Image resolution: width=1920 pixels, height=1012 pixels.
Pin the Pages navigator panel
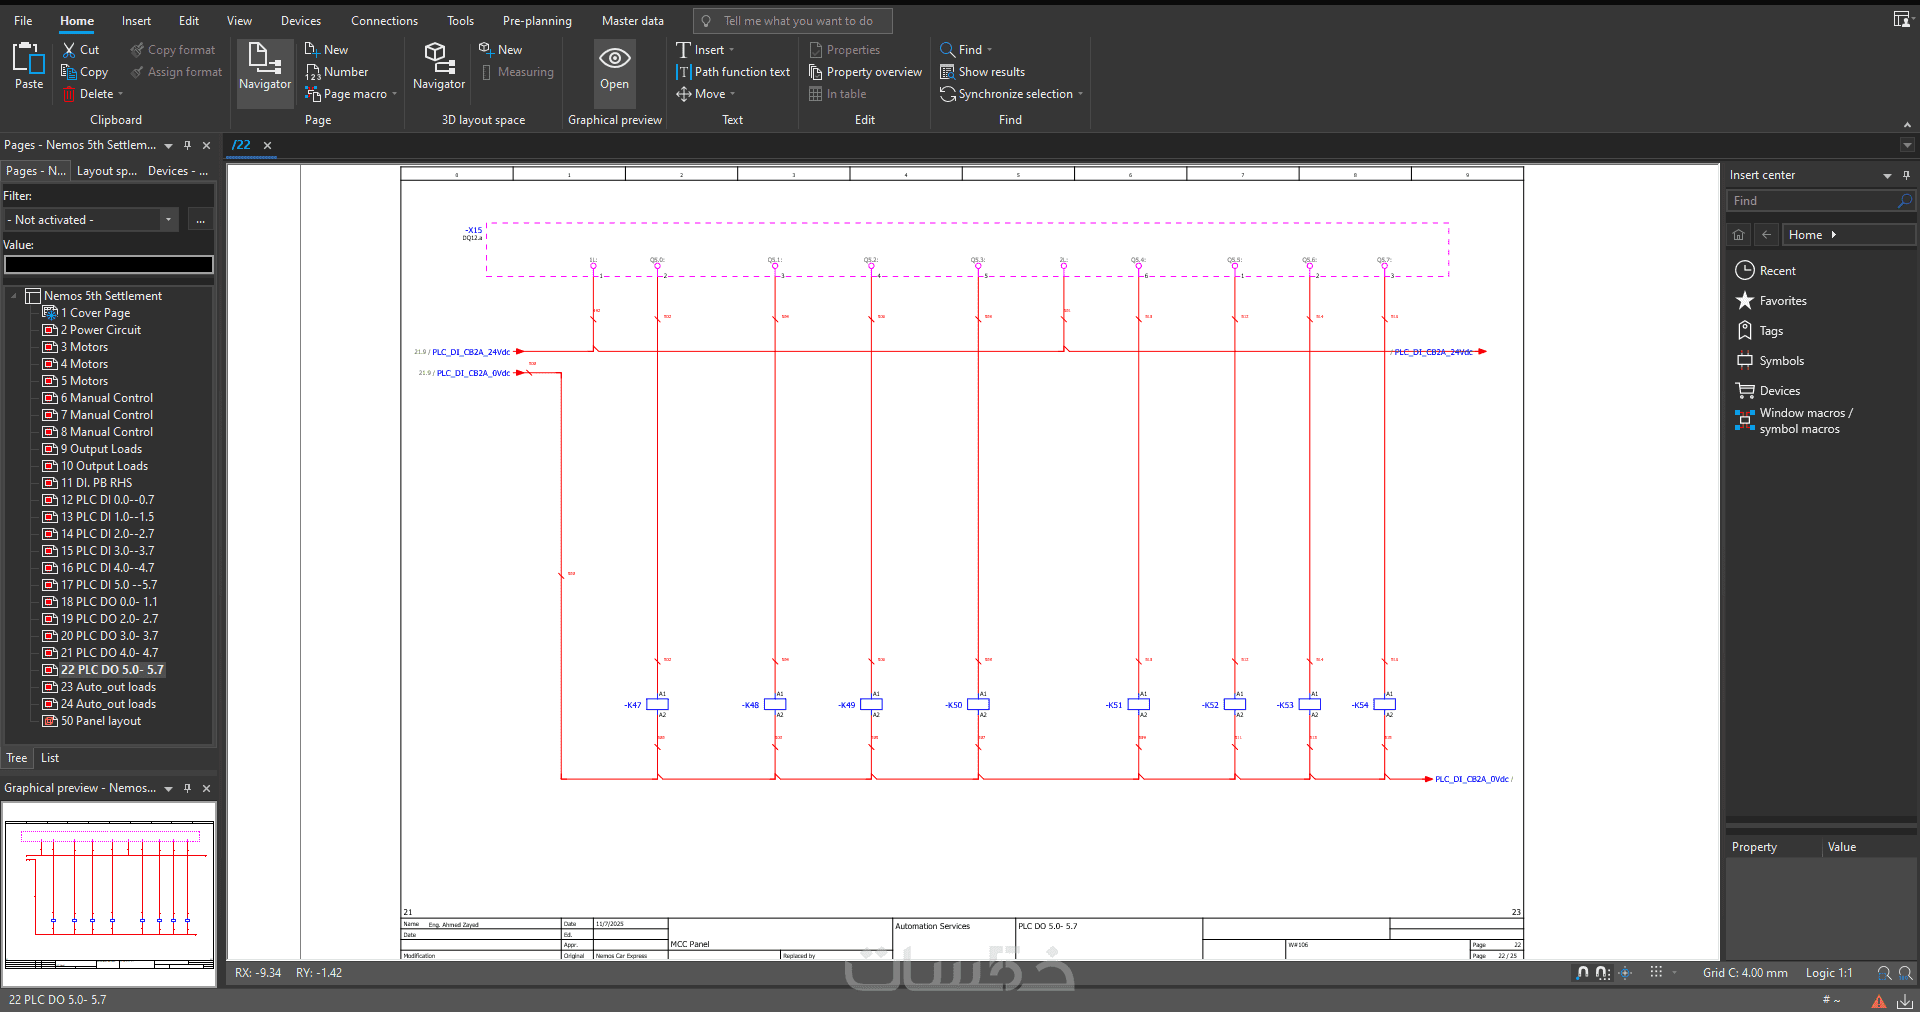187,145
